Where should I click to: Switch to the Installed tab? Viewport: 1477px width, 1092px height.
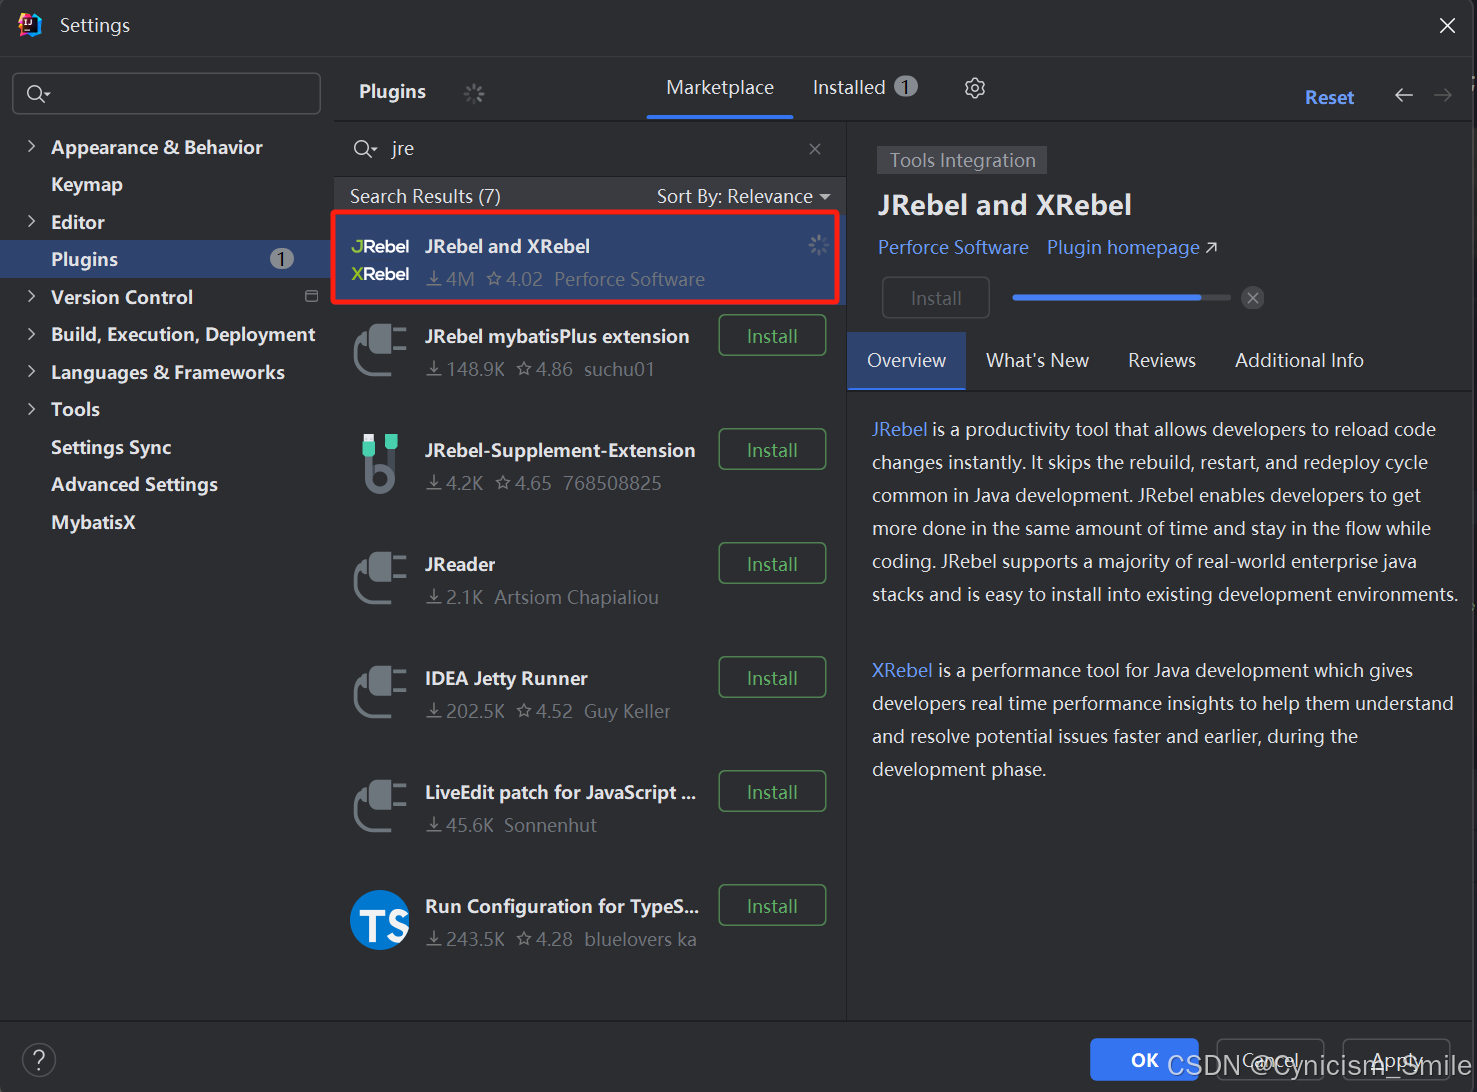(864, 88)
